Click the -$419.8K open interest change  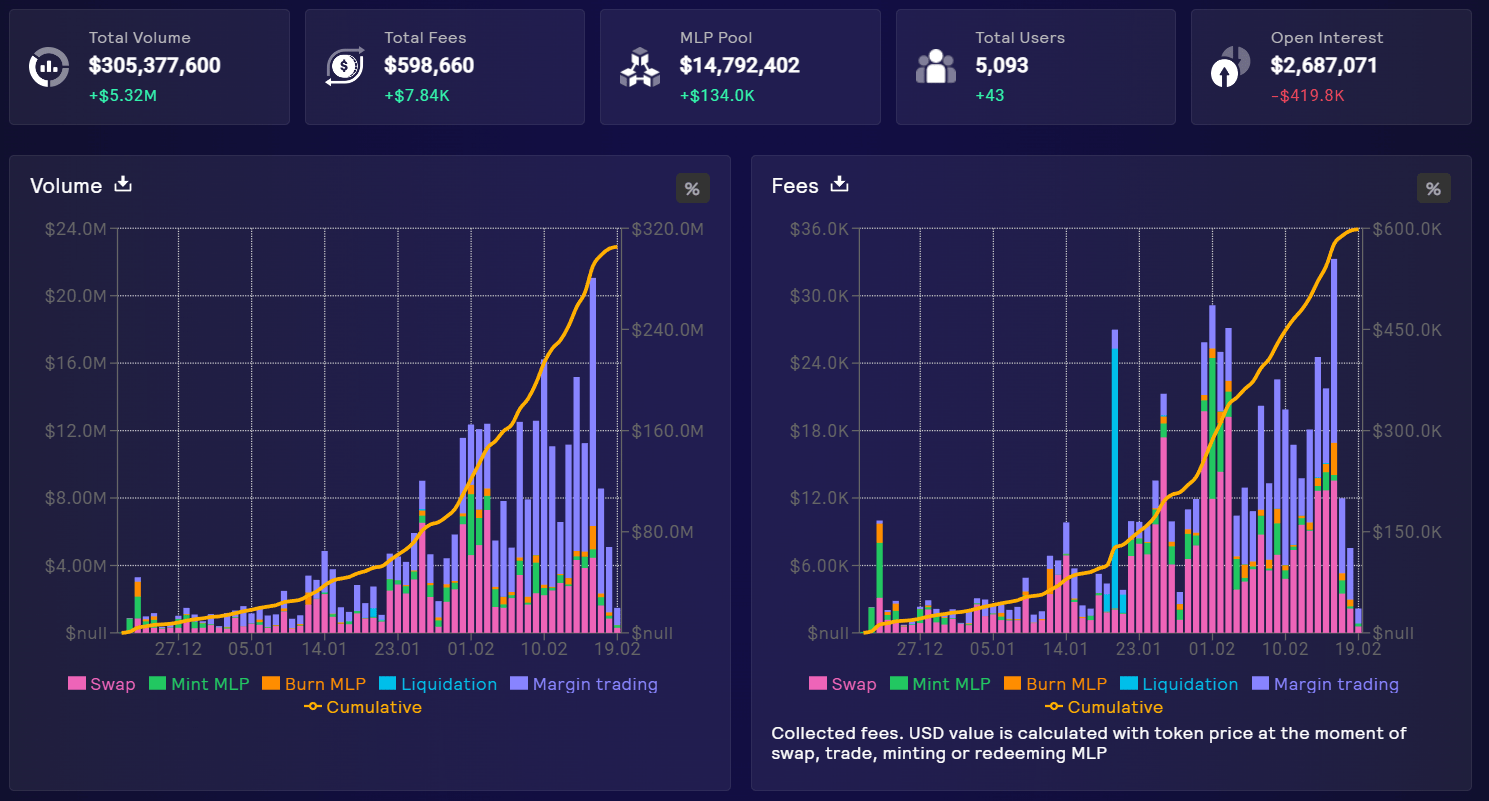point(1308,96)
